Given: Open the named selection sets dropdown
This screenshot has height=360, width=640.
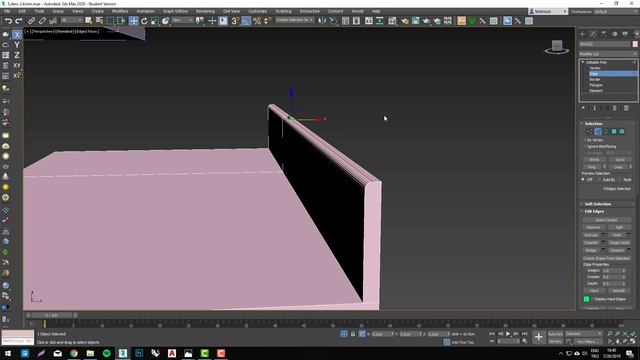Looking at the screenshot, I should click(x=295, y=20).
